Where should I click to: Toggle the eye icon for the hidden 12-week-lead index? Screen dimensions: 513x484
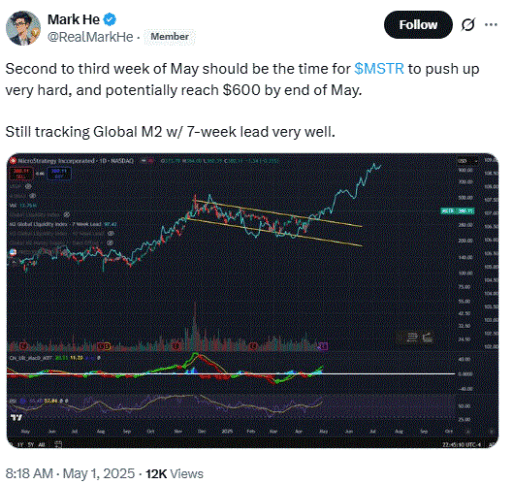click(x=111, y=233)
